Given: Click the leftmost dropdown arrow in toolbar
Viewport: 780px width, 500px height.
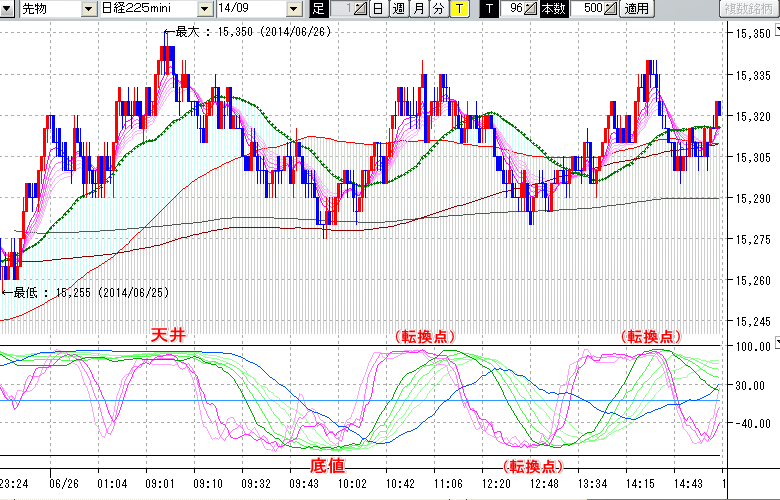Looking at the screenshot, I should pyautogui.click(x=9, y=9).
